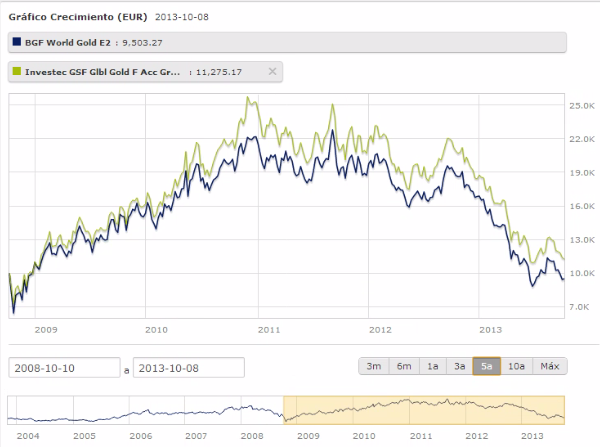Edit the end date 2013-10-08 field
Screen dimensions: 600x447
click(x=188, y=368)
